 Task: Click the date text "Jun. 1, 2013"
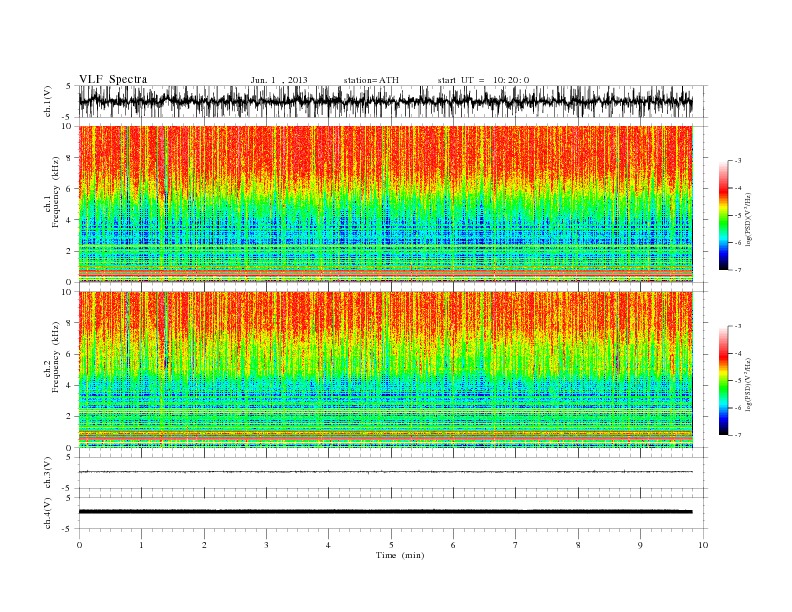point(279,80)
